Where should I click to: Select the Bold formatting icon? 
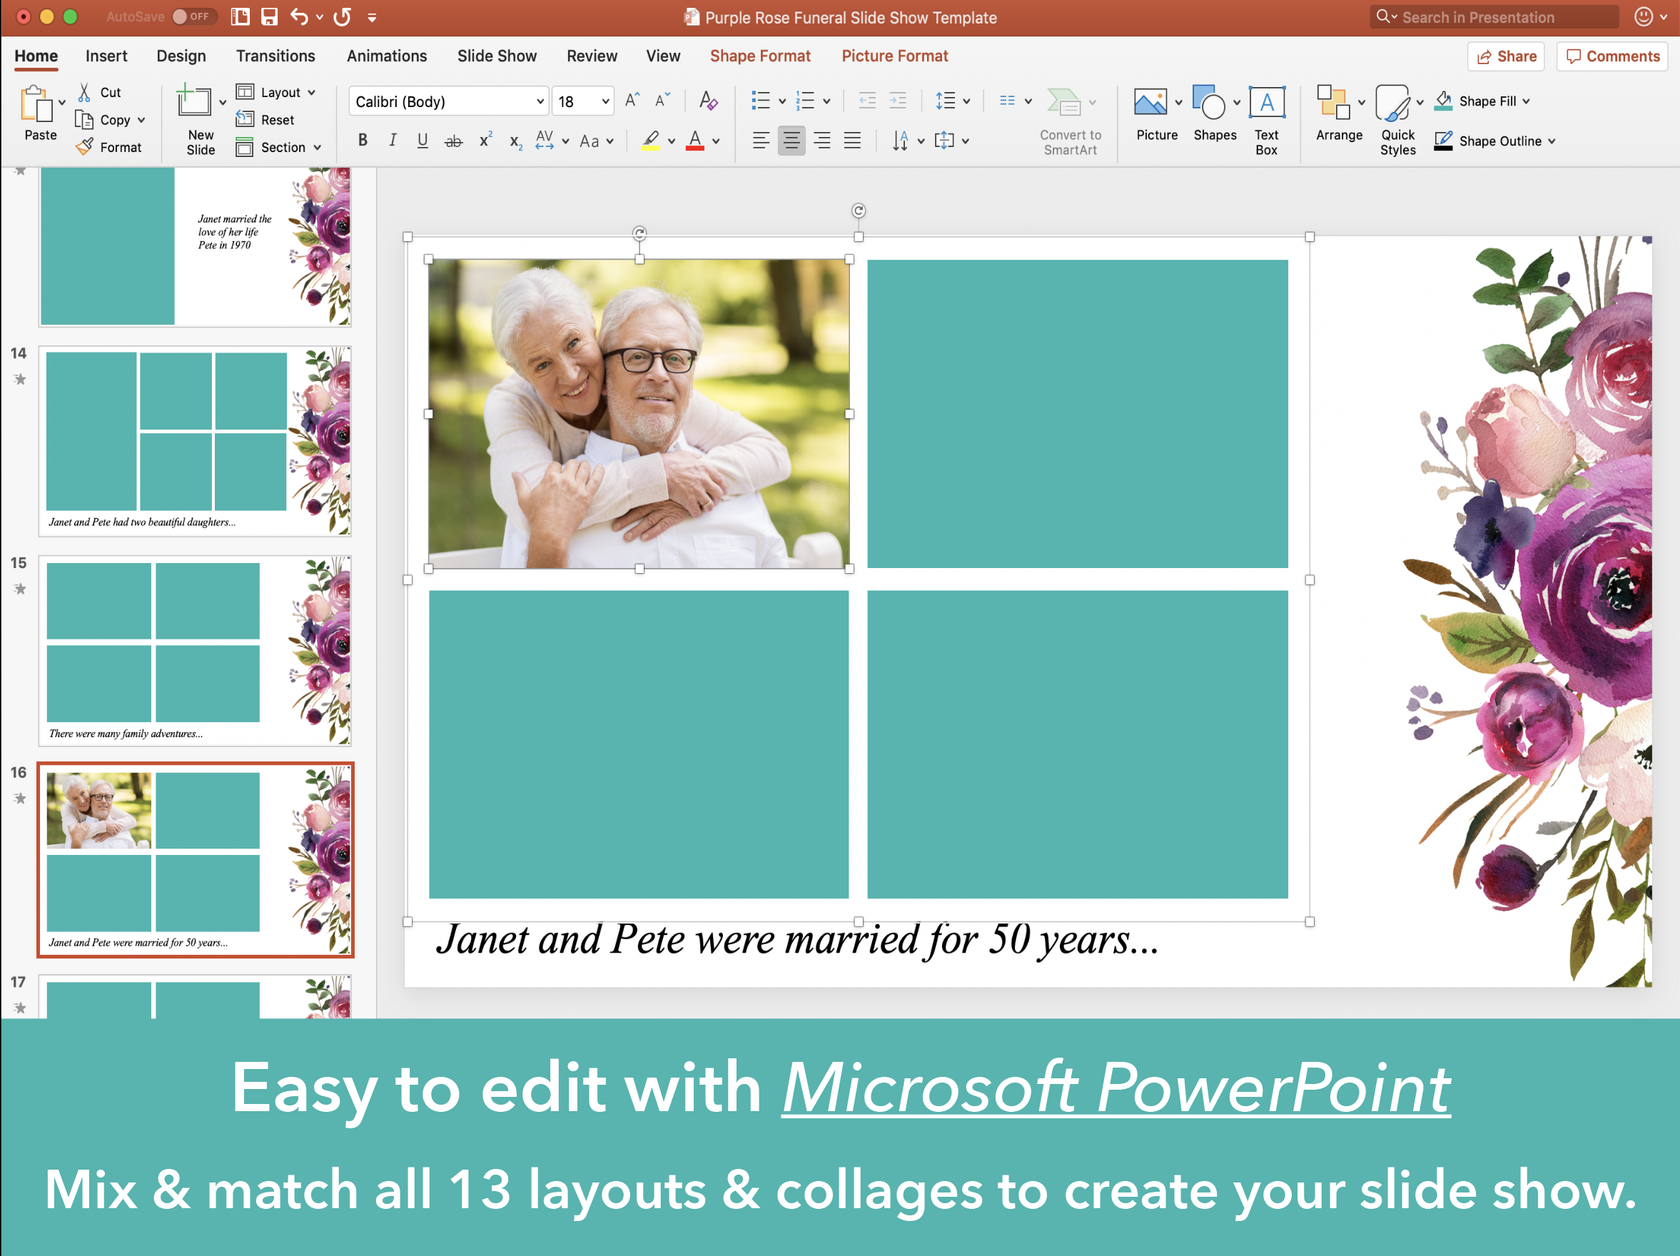coord(362,140)
